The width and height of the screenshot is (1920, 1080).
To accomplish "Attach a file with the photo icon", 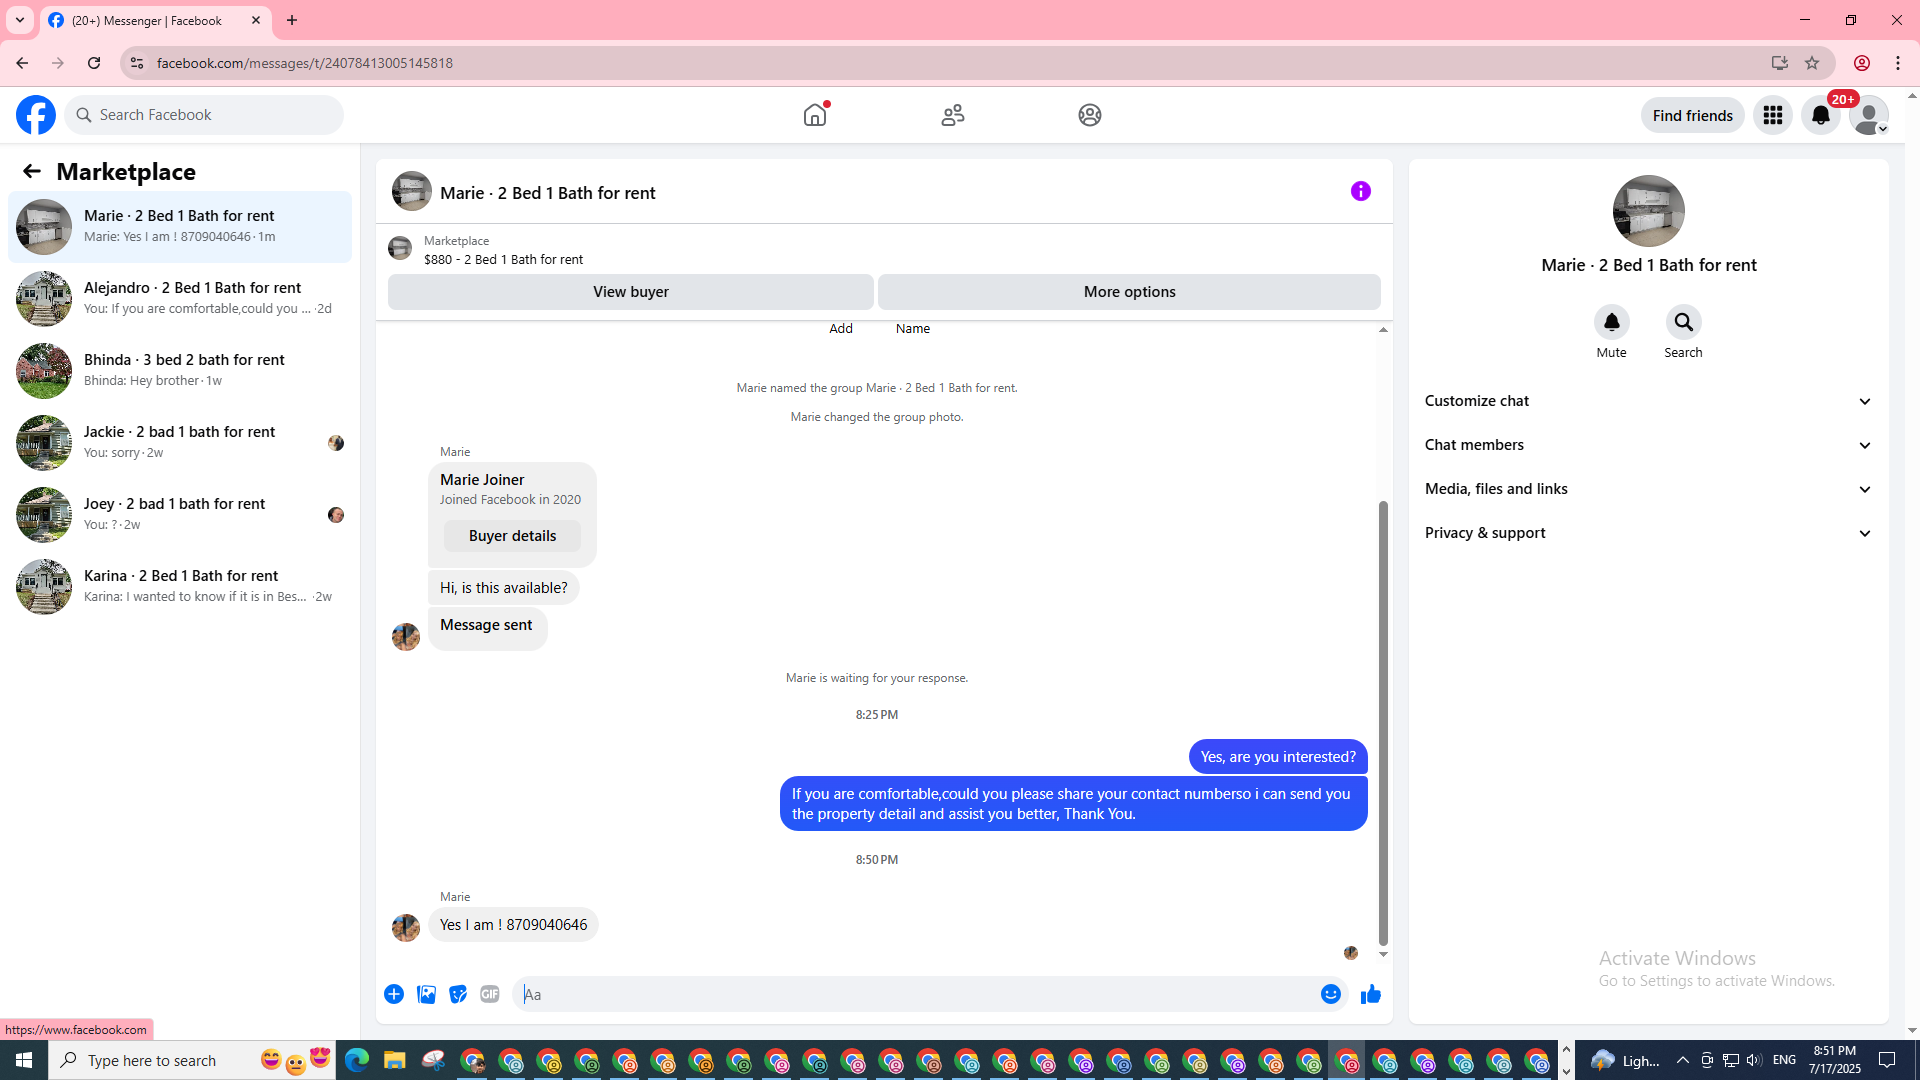I will 426,994.
